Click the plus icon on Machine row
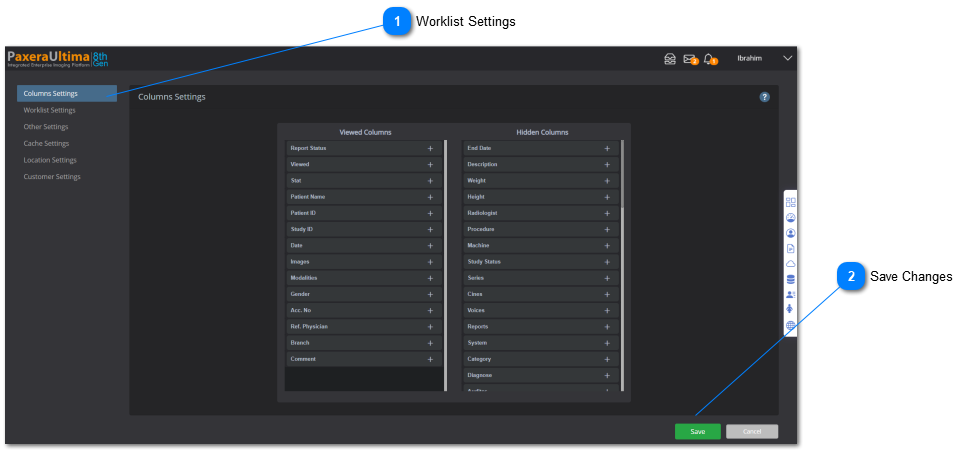 pos(607,245)
